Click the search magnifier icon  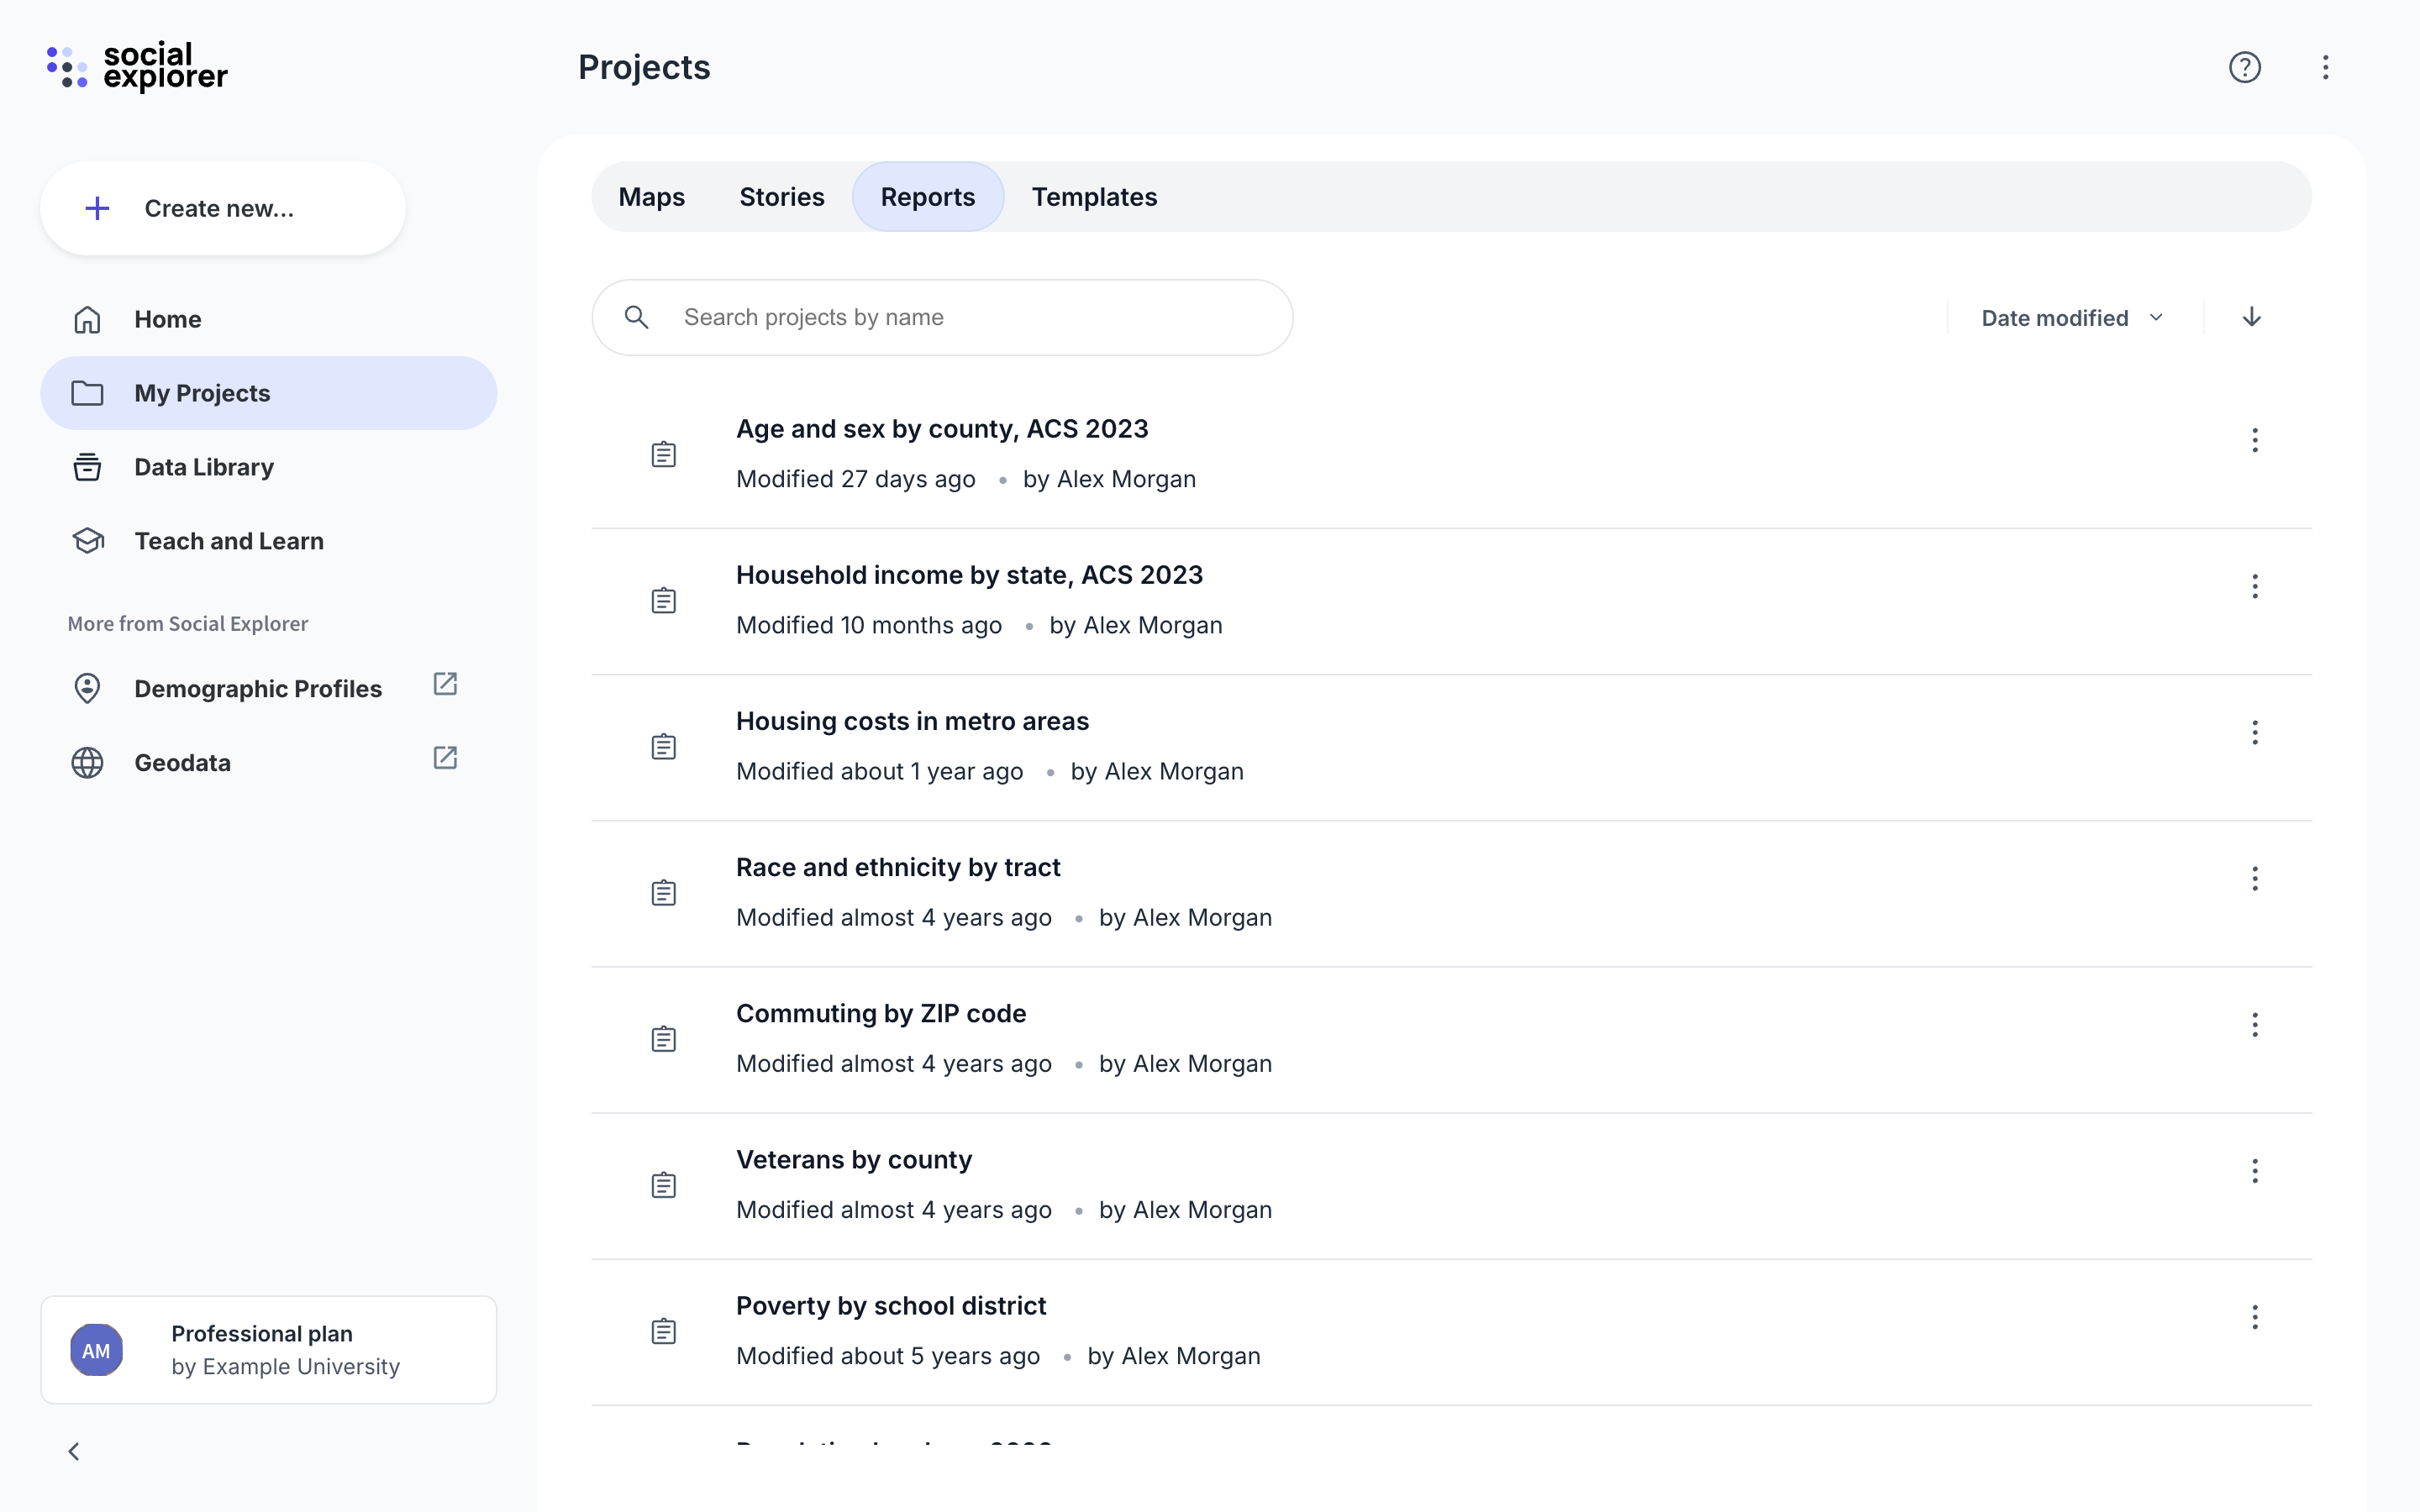coord(637,317)
